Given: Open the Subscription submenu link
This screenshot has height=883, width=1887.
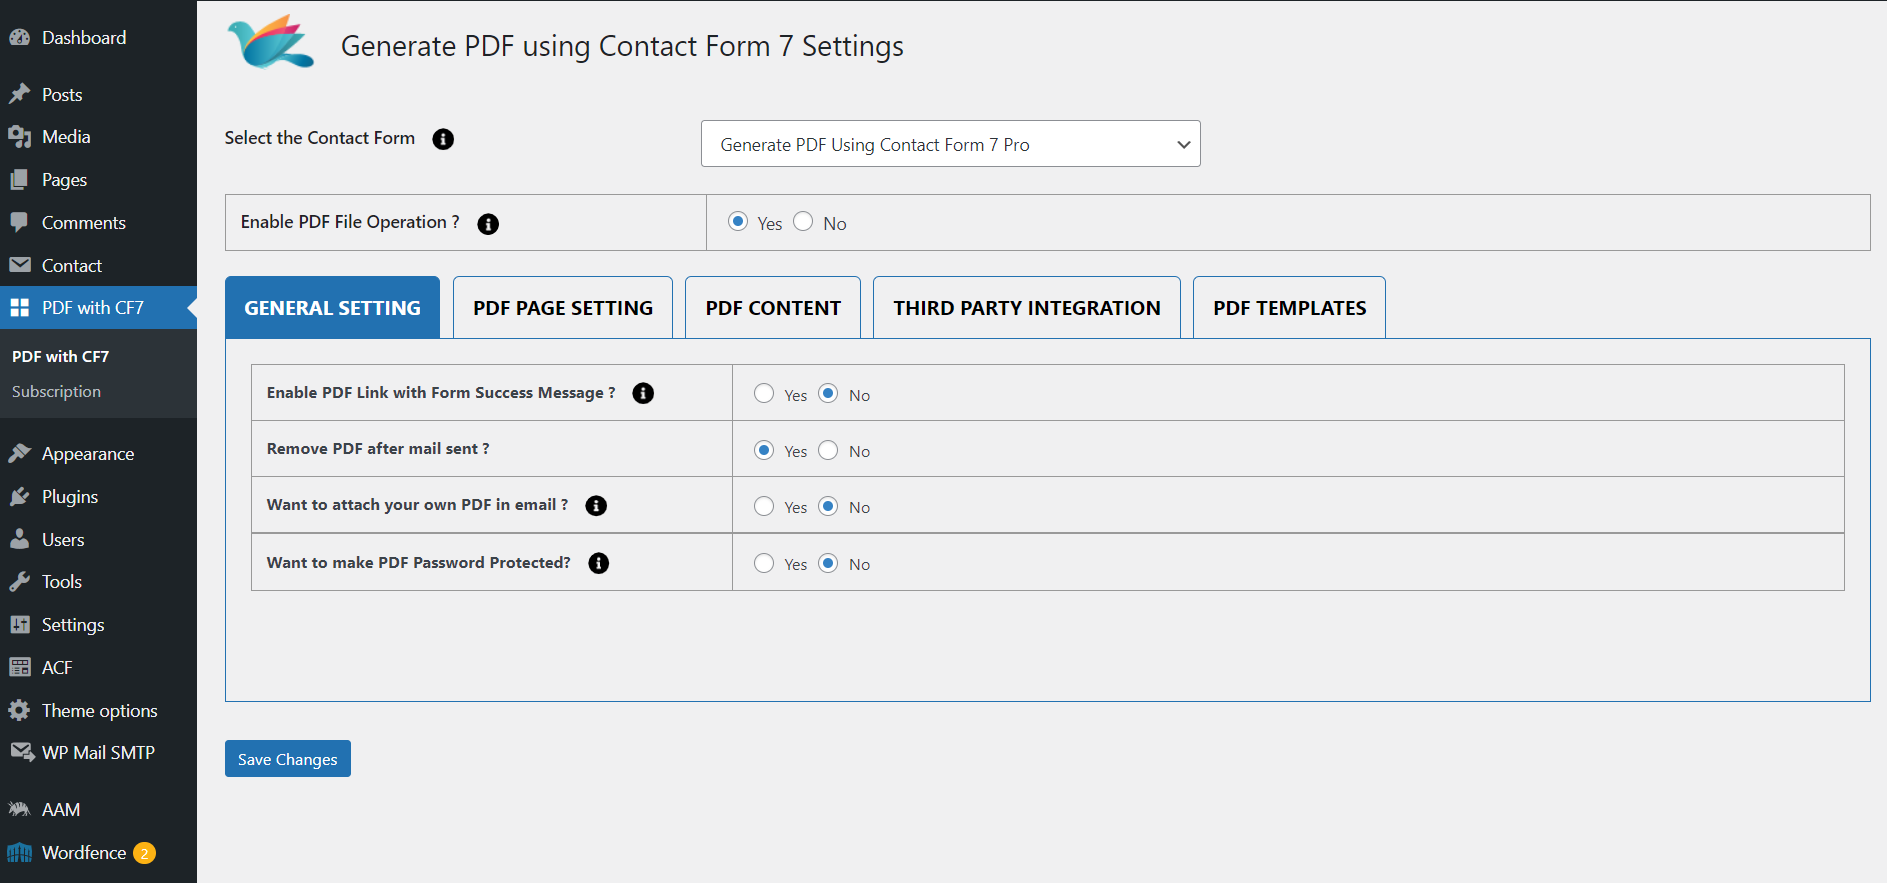Looking at the screenshot, I should 56,392.
